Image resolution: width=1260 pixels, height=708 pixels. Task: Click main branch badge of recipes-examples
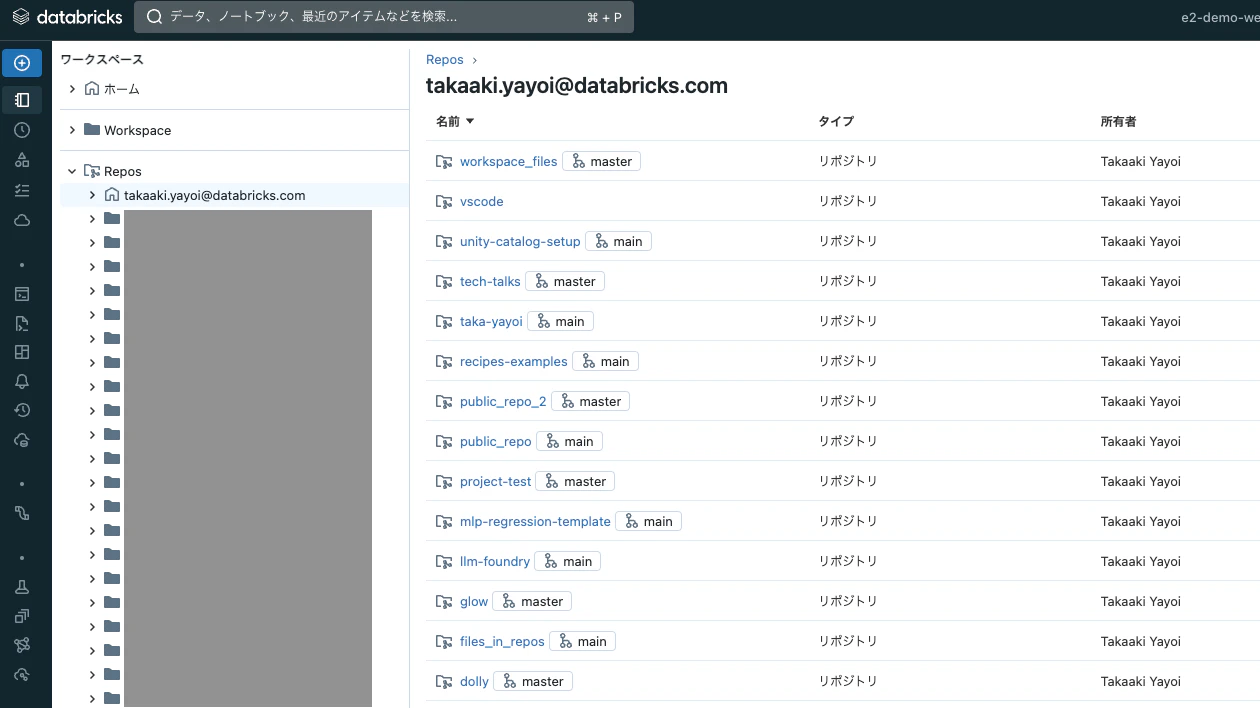coord(605,361)
